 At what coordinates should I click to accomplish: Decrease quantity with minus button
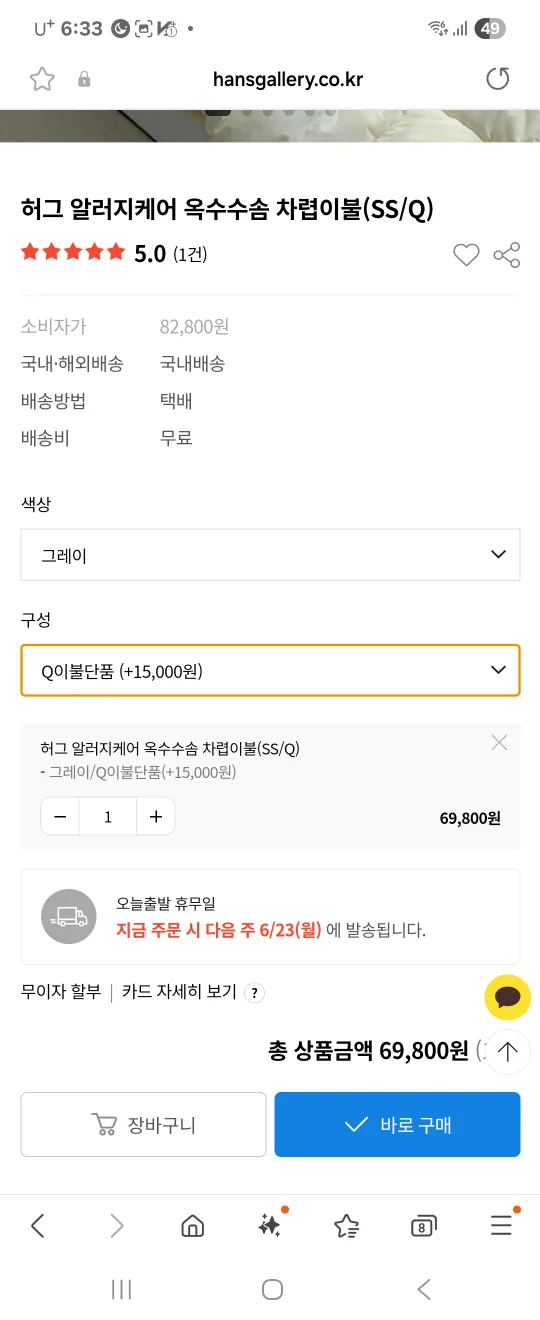(x=60, y=817)
